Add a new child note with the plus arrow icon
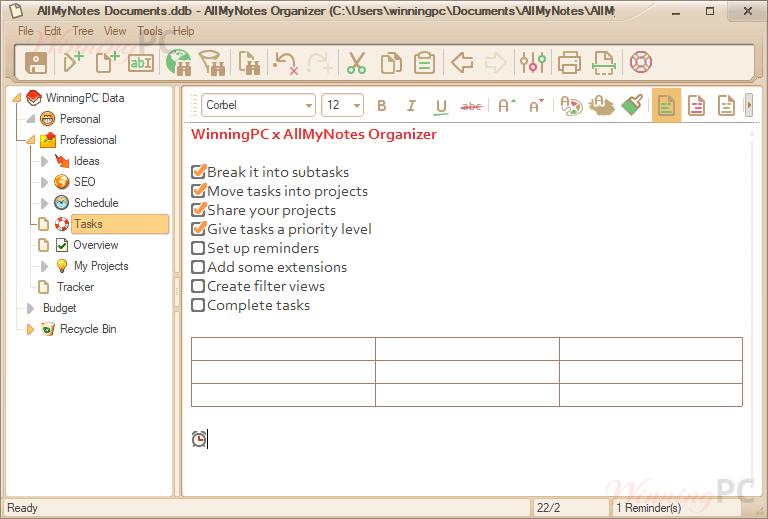This screenshot has height=519, width=768. coord(73,63)
